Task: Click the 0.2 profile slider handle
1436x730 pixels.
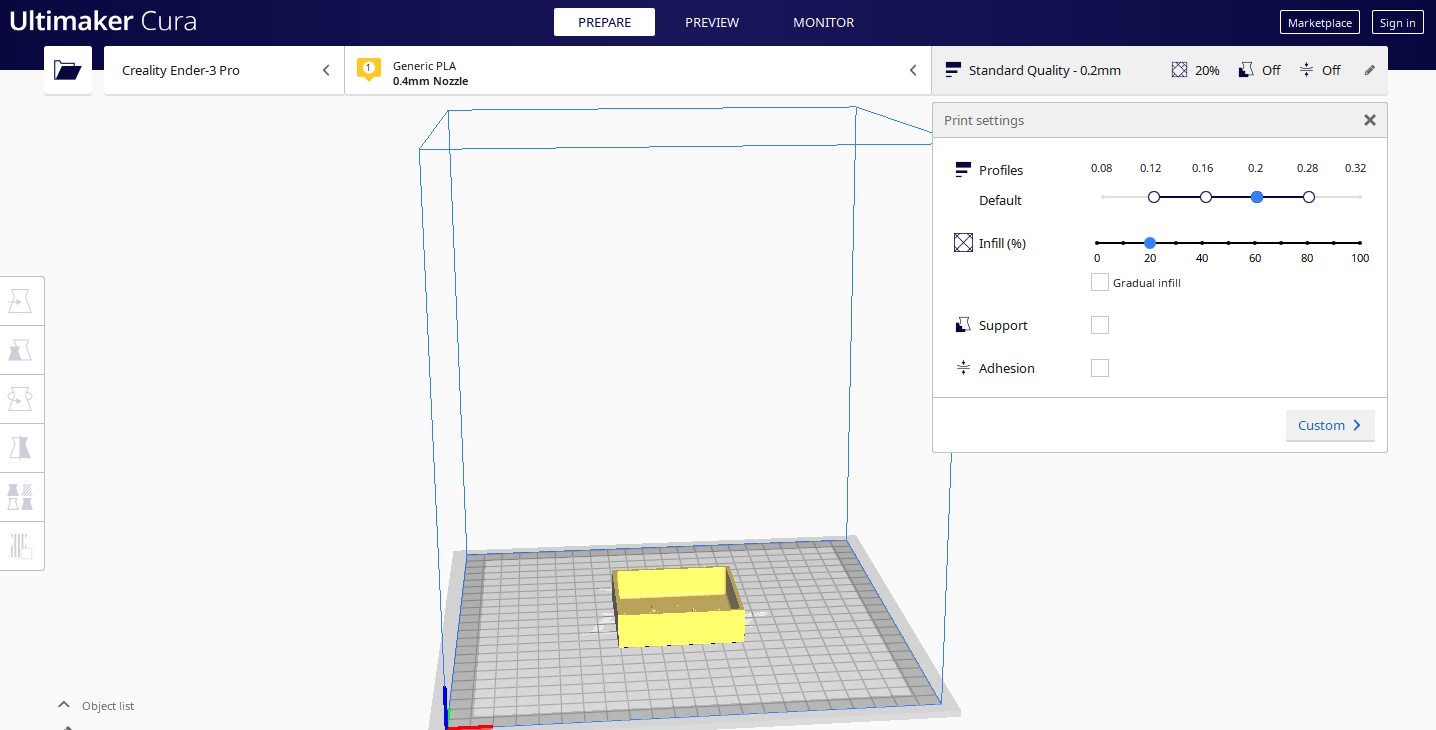Action: tap(1257, 197)
